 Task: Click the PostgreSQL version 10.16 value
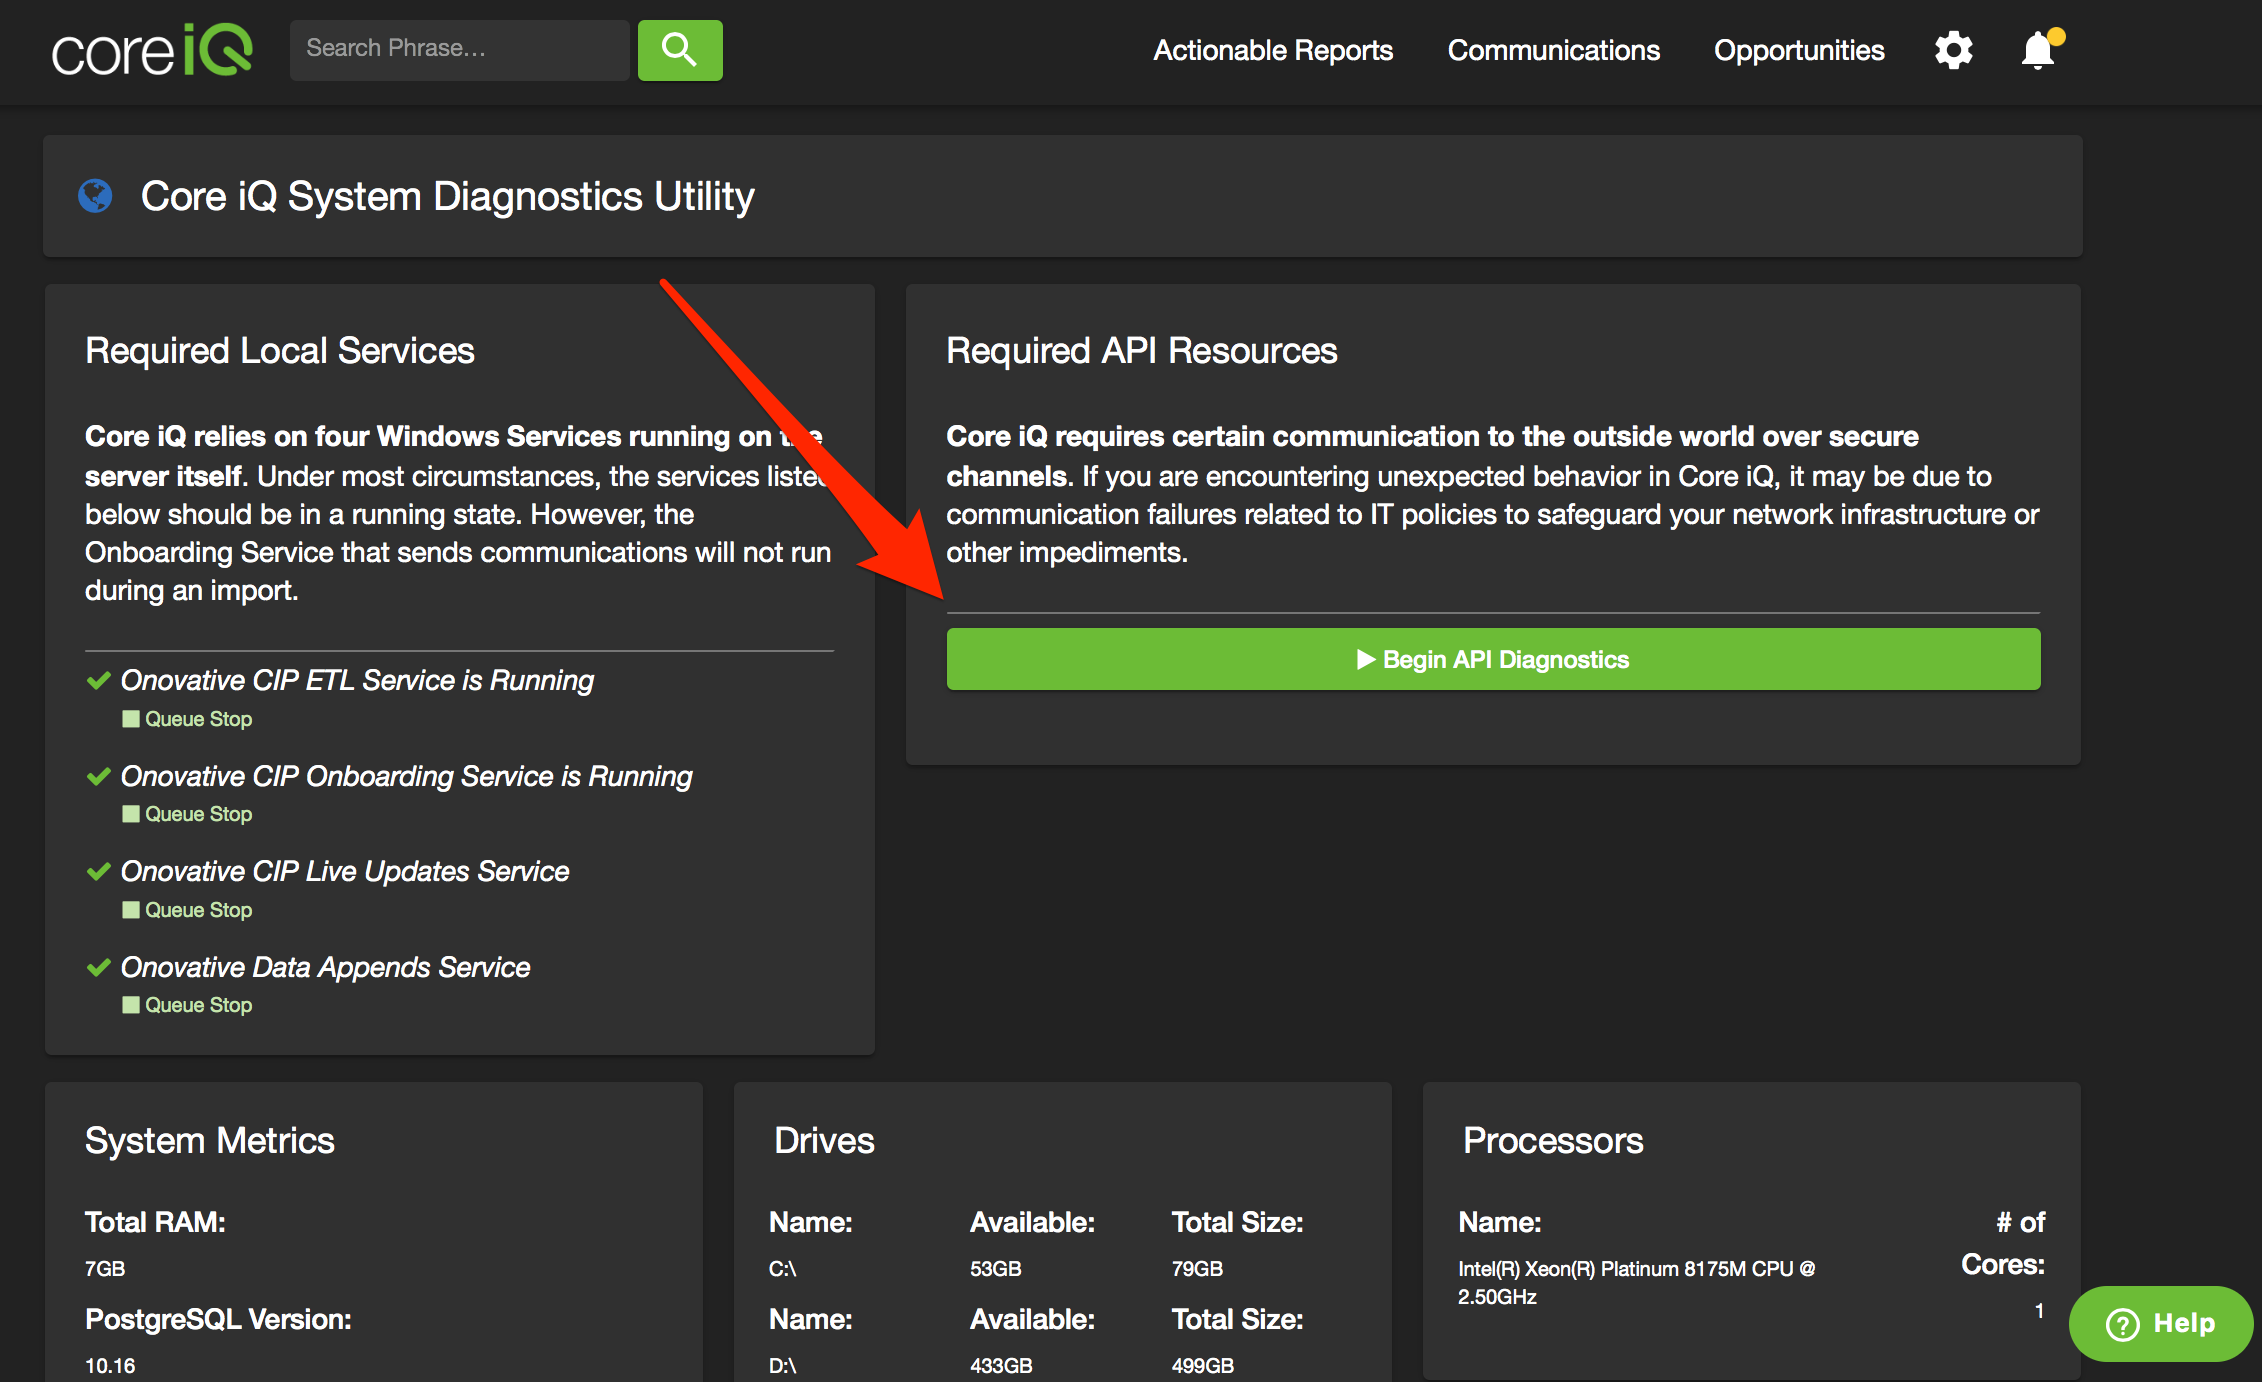pyautogui.click(x=110, y=1366)
